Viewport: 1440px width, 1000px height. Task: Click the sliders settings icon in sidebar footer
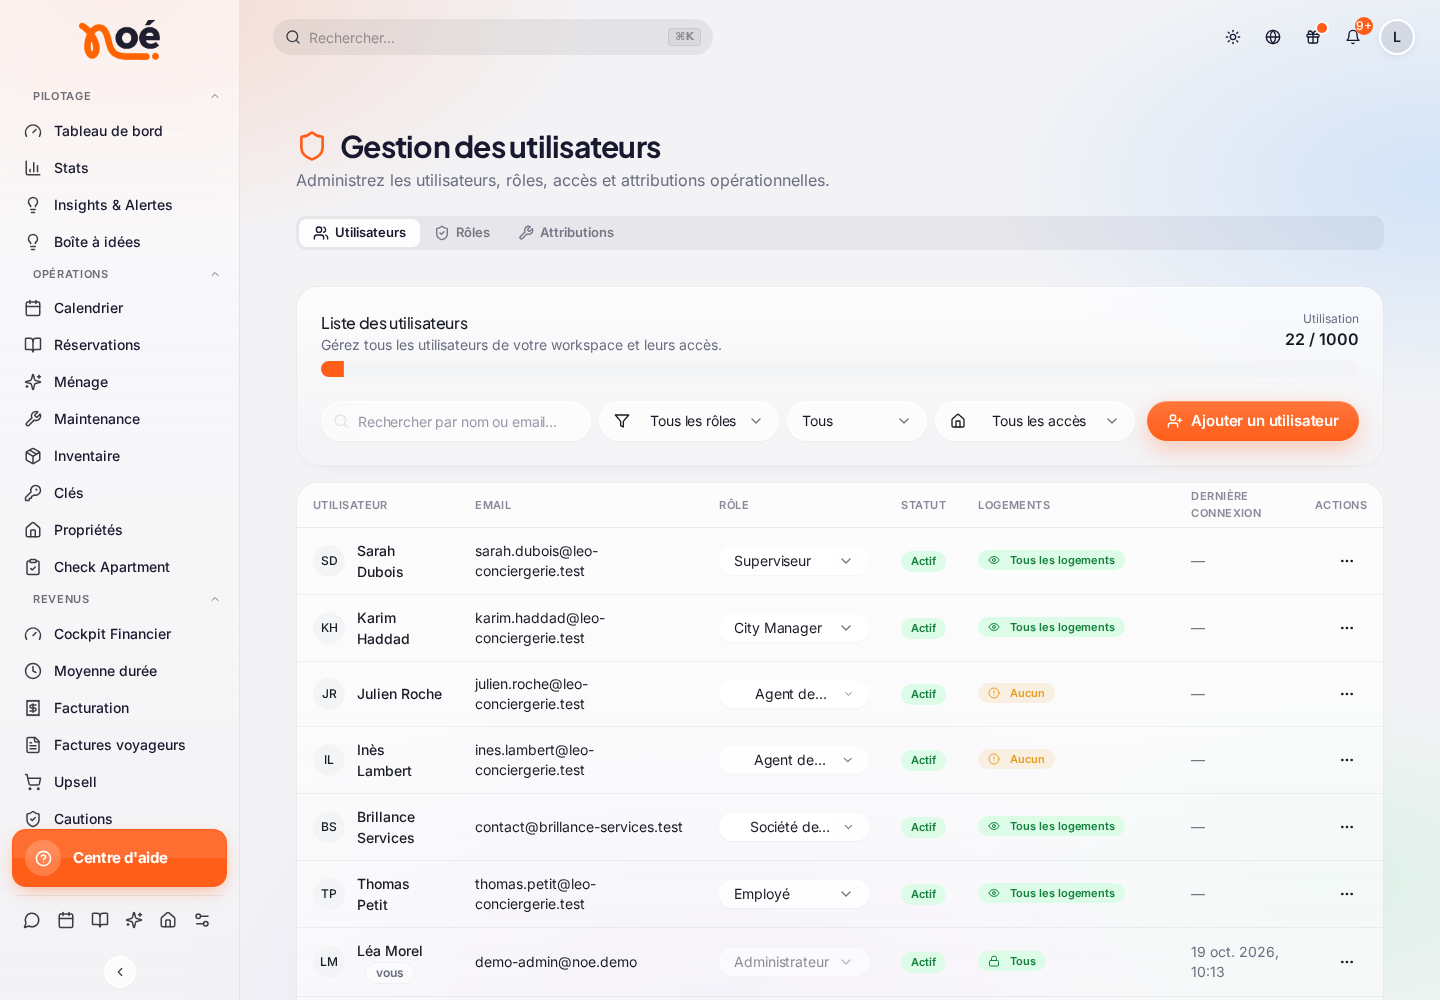pos(202,920)
